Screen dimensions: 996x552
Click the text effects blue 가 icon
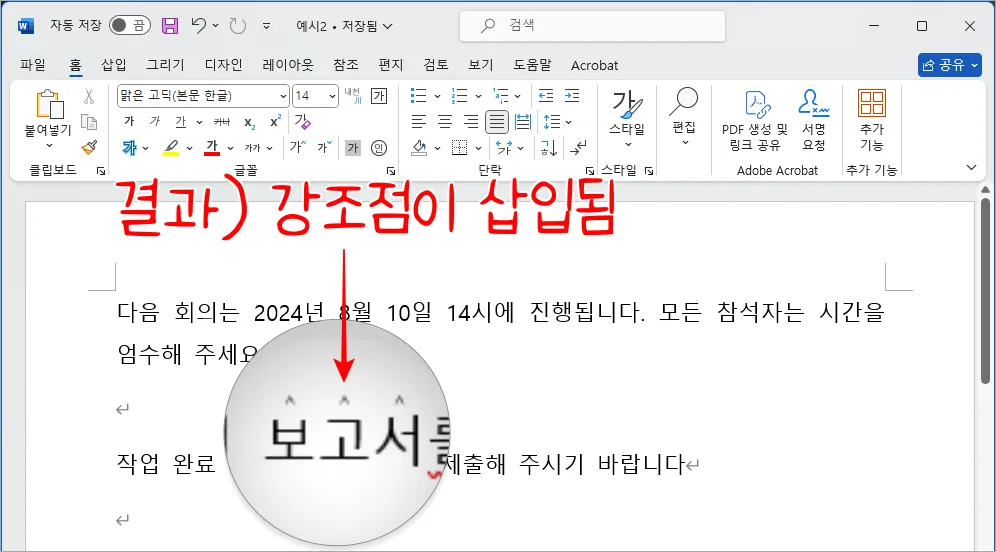pyautogui.click(x=130, y=148)
